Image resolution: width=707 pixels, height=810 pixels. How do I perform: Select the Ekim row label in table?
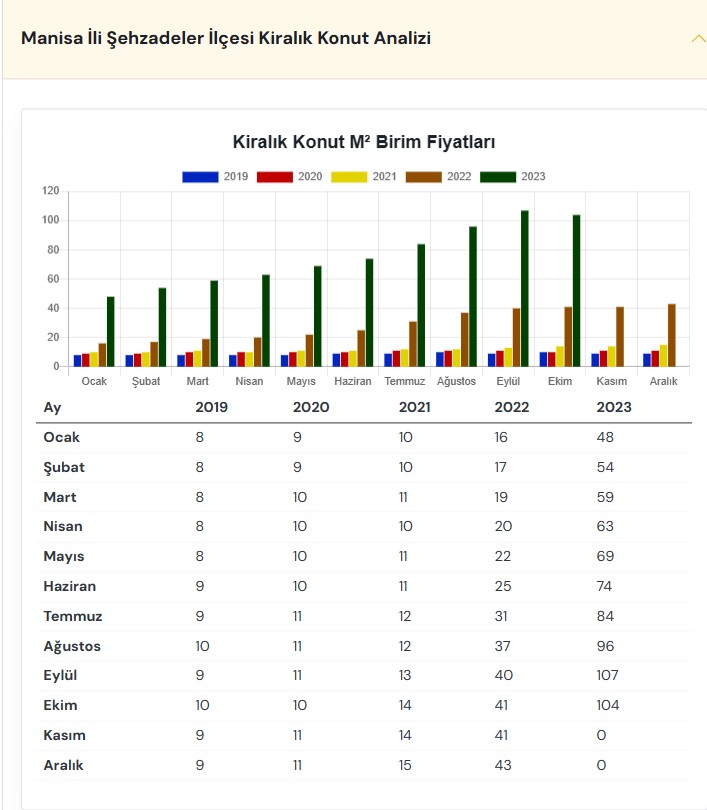tap(60, 705)
